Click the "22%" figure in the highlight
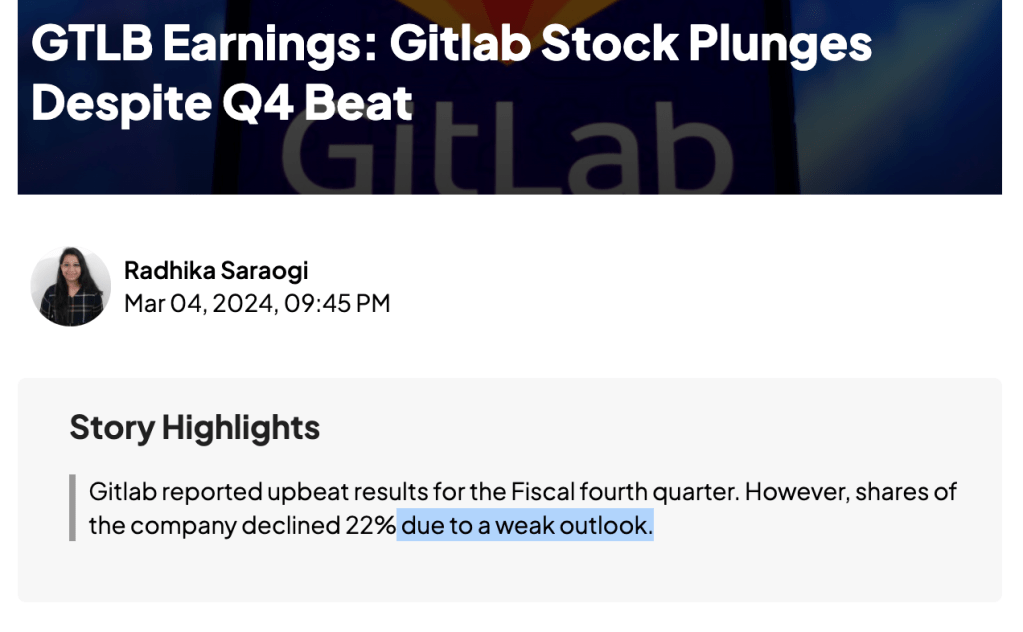This screenshot has width=1023, height=632. 371,525
